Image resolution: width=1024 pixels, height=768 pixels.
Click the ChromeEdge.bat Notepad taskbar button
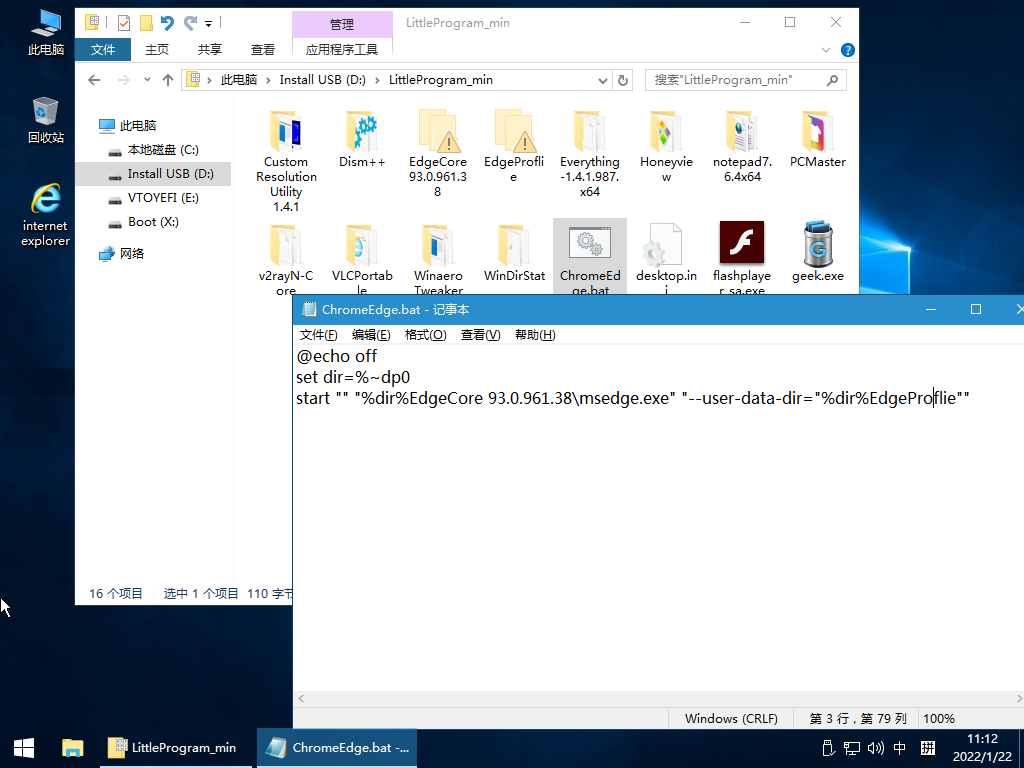(x=337, y=748)
